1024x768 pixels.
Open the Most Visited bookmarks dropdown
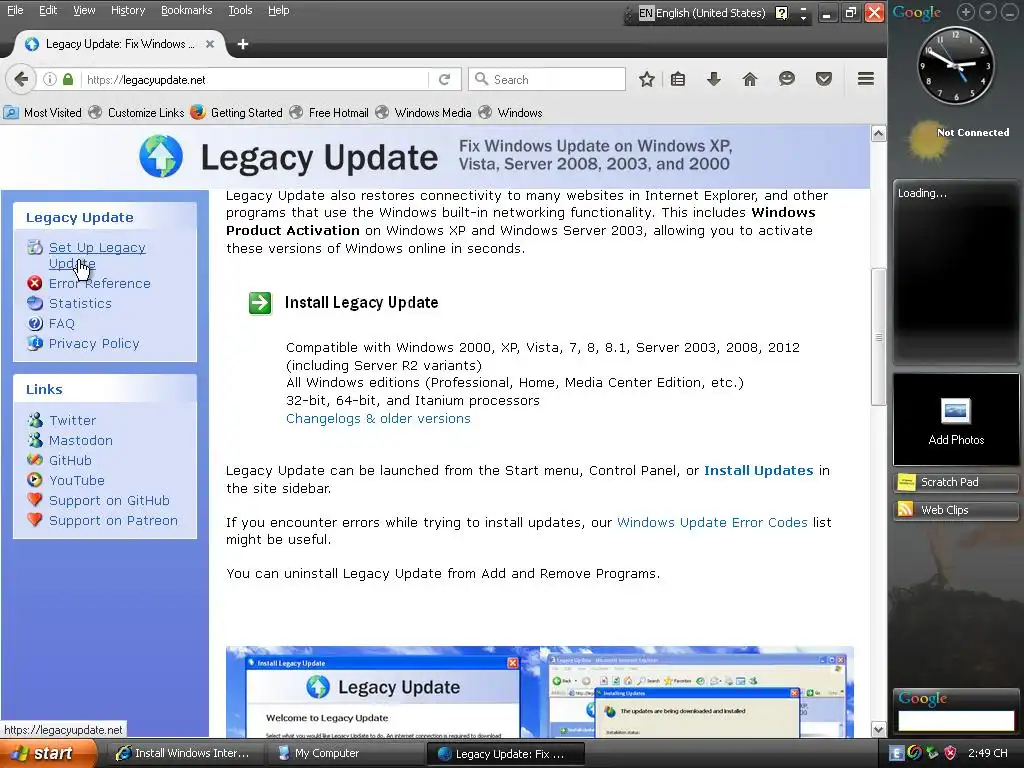(x=43, y=112)
